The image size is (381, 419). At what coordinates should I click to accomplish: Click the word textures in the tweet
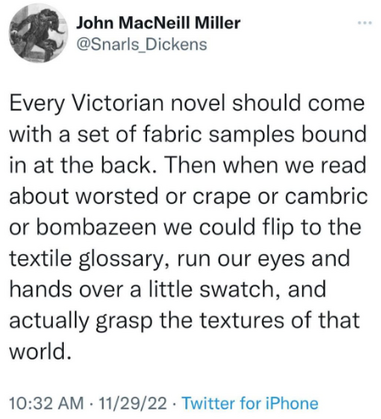243,320
